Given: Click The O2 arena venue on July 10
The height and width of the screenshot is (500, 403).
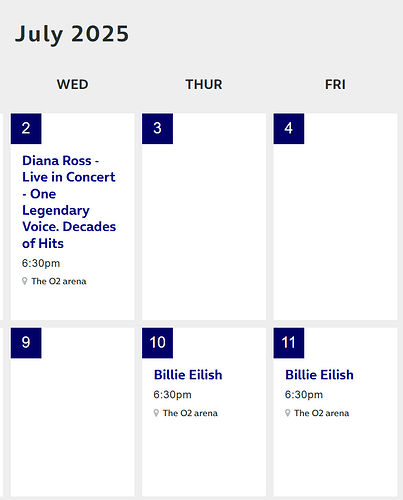Looking at the screenshot, I should [x=190, y=413].
